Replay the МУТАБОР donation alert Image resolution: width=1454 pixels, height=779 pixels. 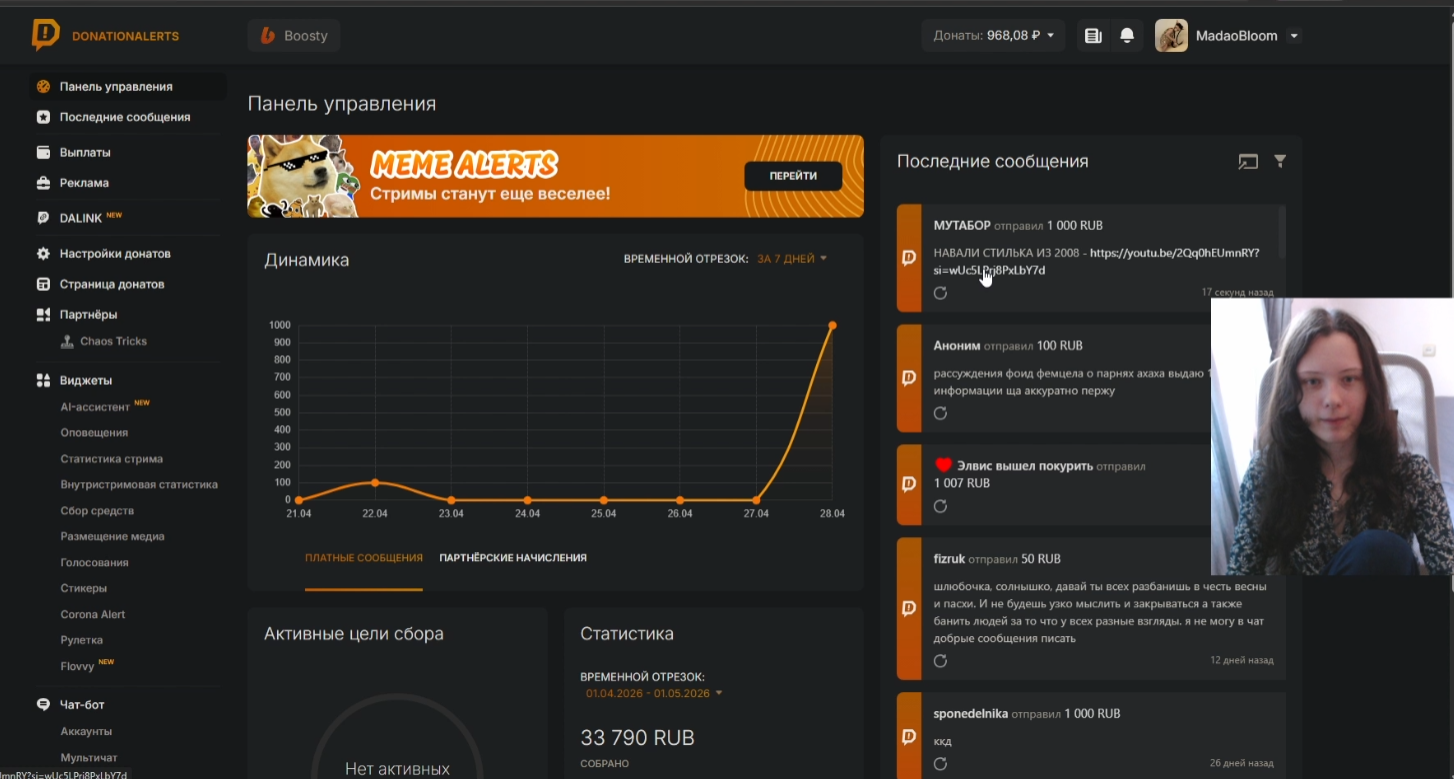(x=940, y=293)
